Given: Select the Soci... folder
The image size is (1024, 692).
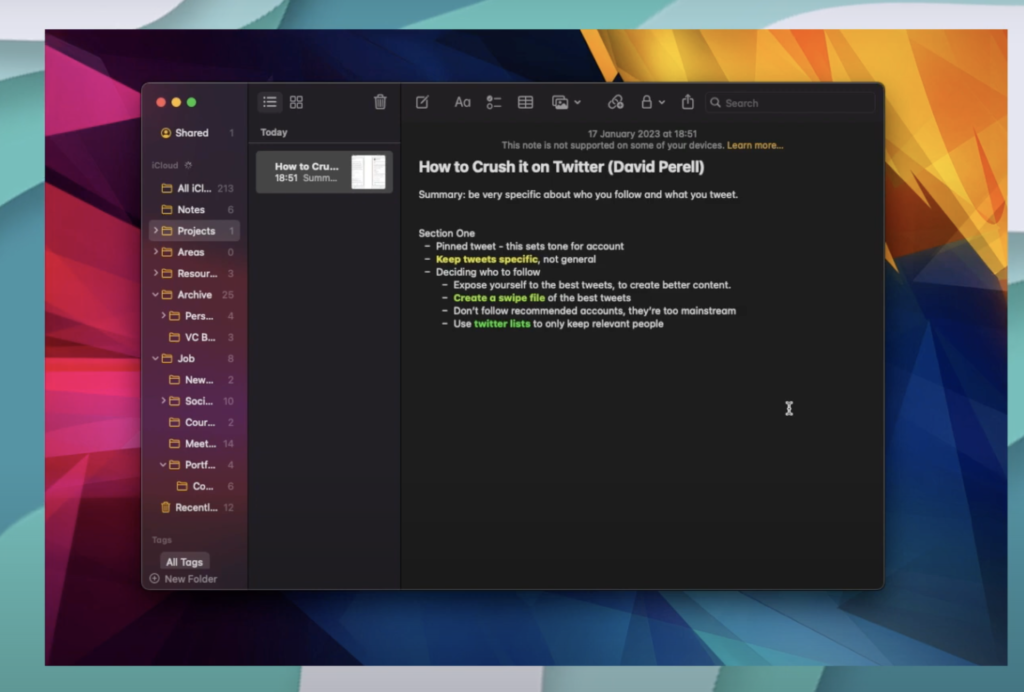Looking at the screenshot, I should point(195,401).
